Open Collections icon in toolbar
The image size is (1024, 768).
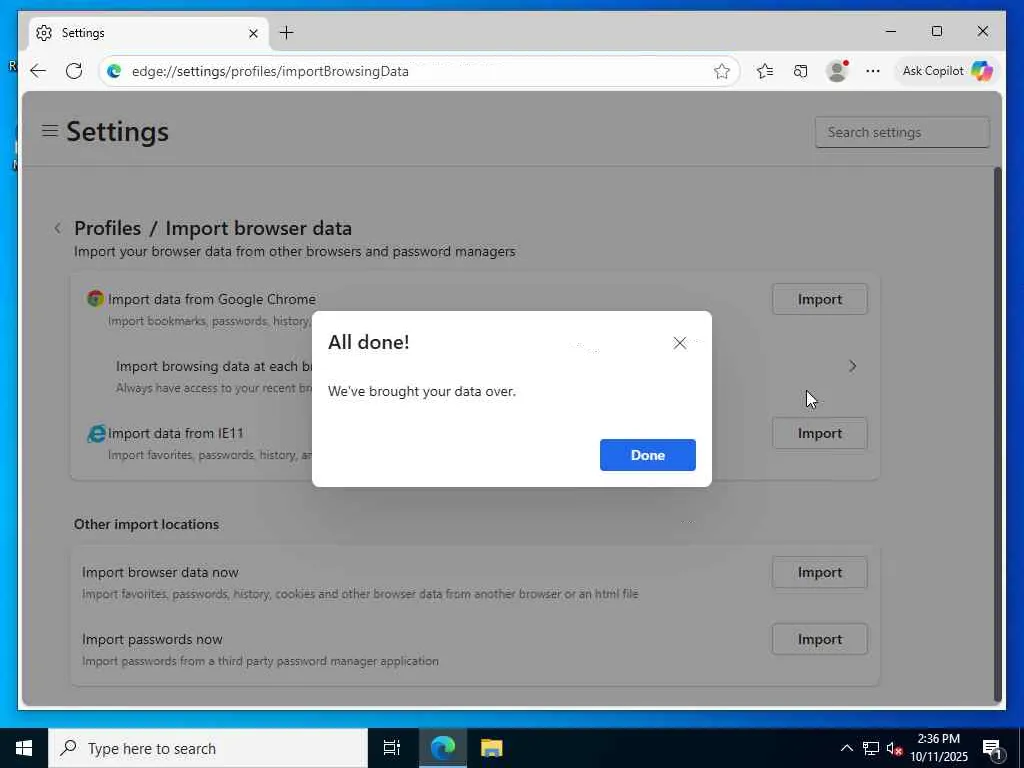coord(801,71)
